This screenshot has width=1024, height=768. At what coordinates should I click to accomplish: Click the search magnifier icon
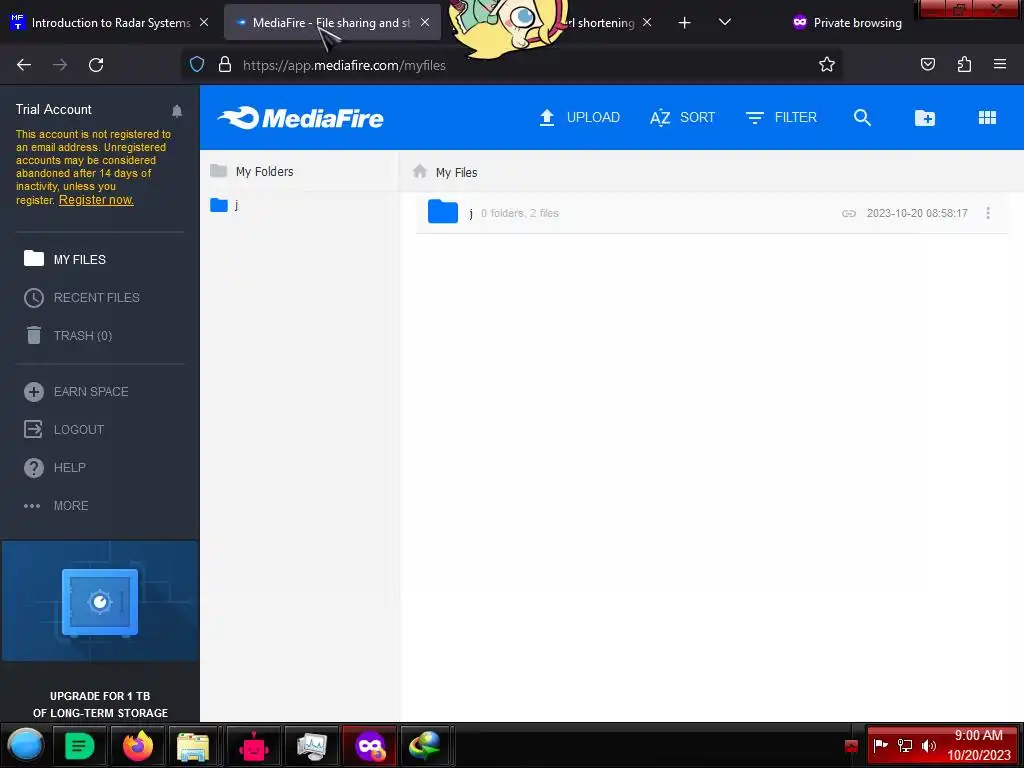[x=862, y=118]
